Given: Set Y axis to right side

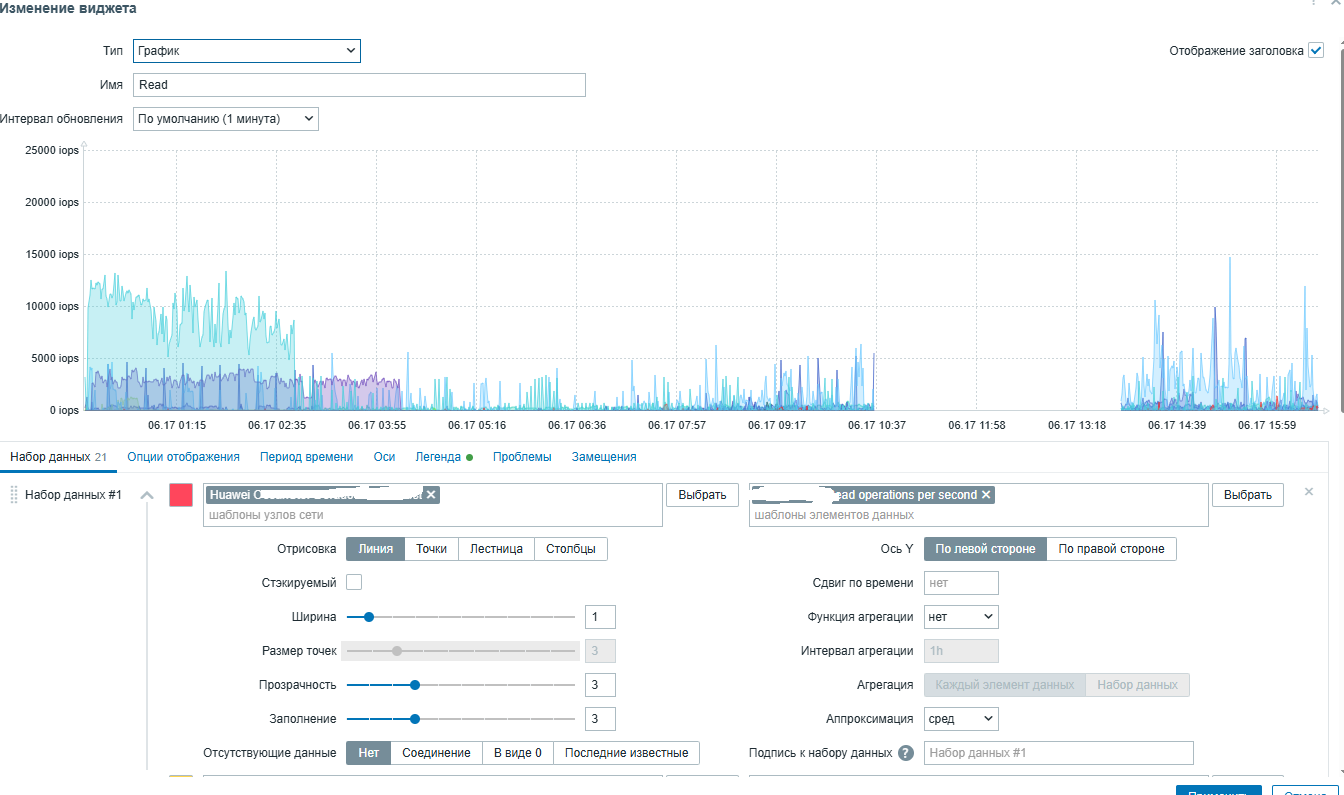Looking at the screenshot, I should (1112, 549).
